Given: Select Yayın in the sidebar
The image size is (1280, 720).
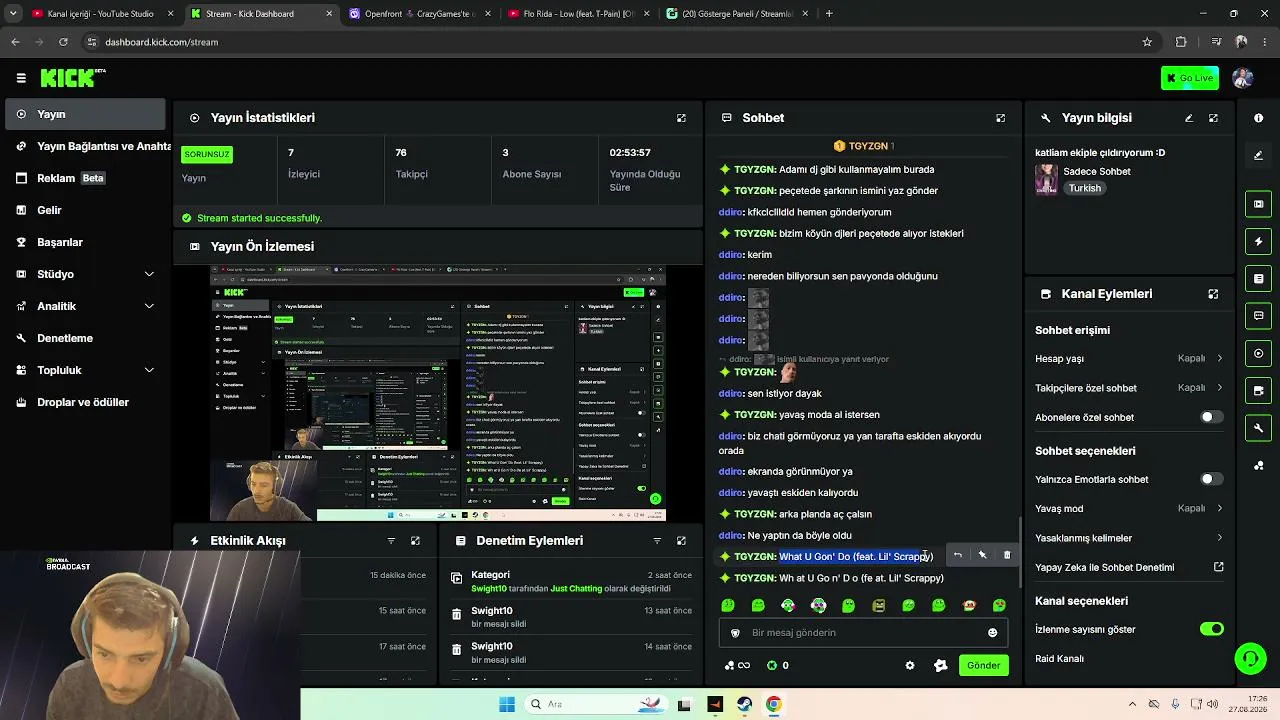Looking at the screenshot, I should (x=85, y=114).
